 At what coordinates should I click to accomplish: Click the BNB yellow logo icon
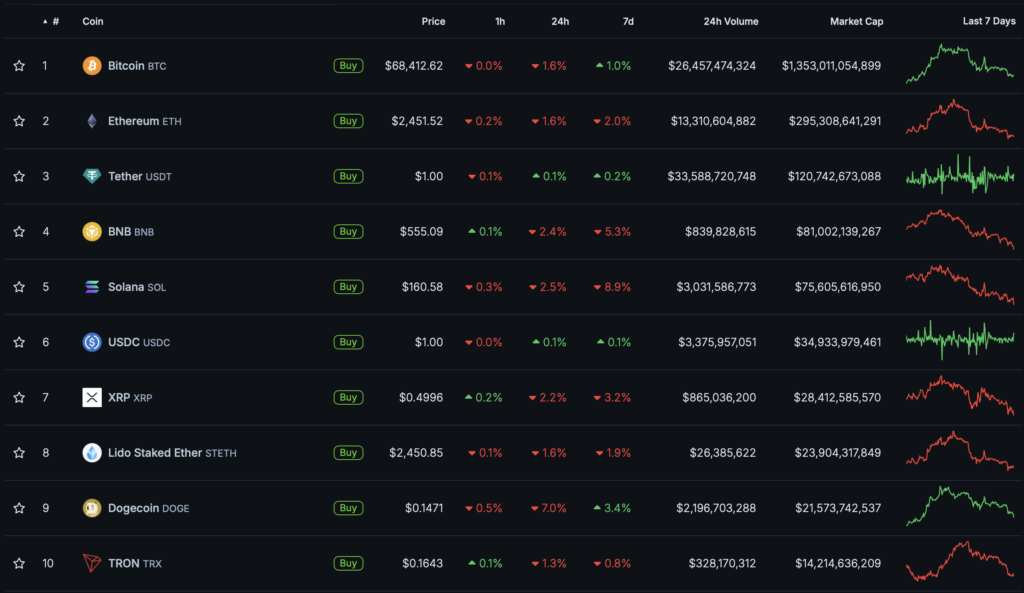tap(92, 232)
